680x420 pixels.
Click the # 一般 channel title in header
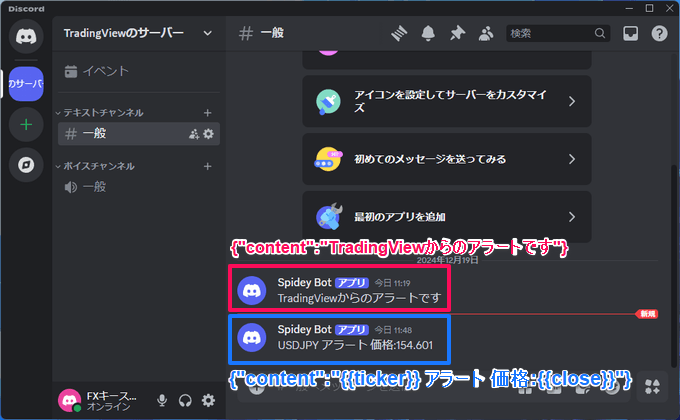[262, 33]
